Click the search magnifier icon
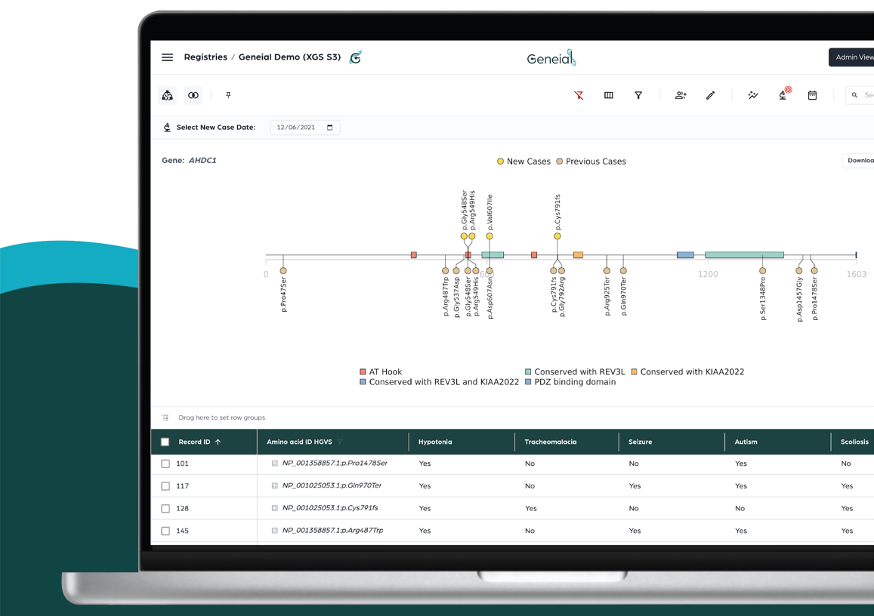Image resolution: width=874 pixels, height=616 pixels. (854, 95)
